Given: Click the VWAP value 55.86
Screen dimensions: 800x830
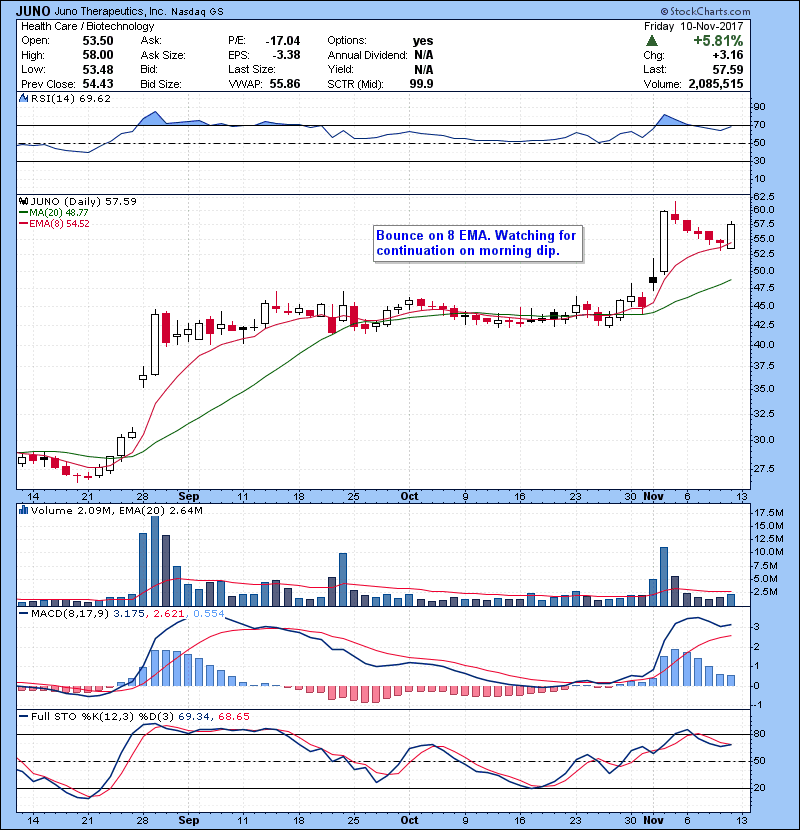Looking at the screenshot, I should click(x=285, y=84).
